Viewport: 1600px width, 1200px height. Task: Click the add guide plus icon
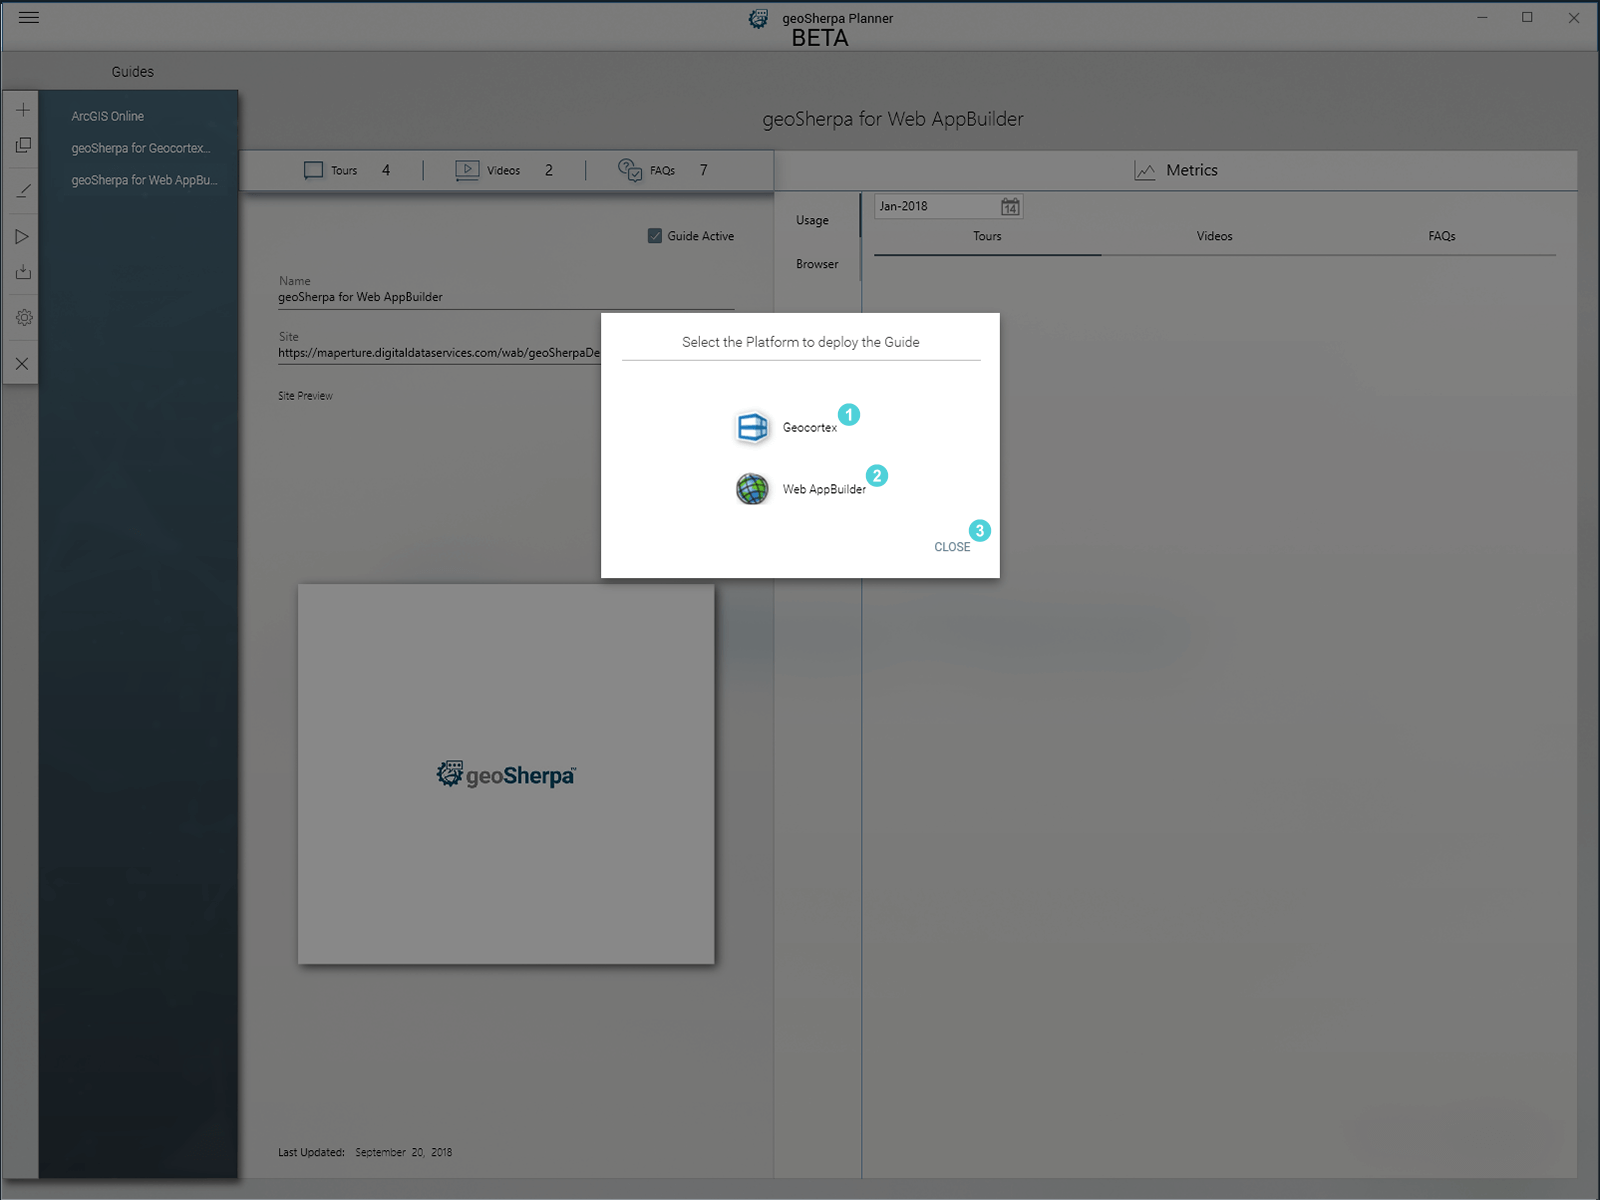23,110
